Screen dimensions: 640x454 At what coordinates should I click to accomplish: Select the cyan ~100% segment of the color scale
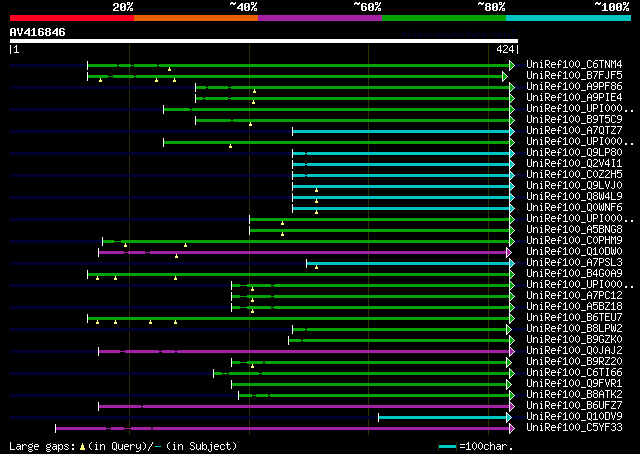tap(569, 18)
